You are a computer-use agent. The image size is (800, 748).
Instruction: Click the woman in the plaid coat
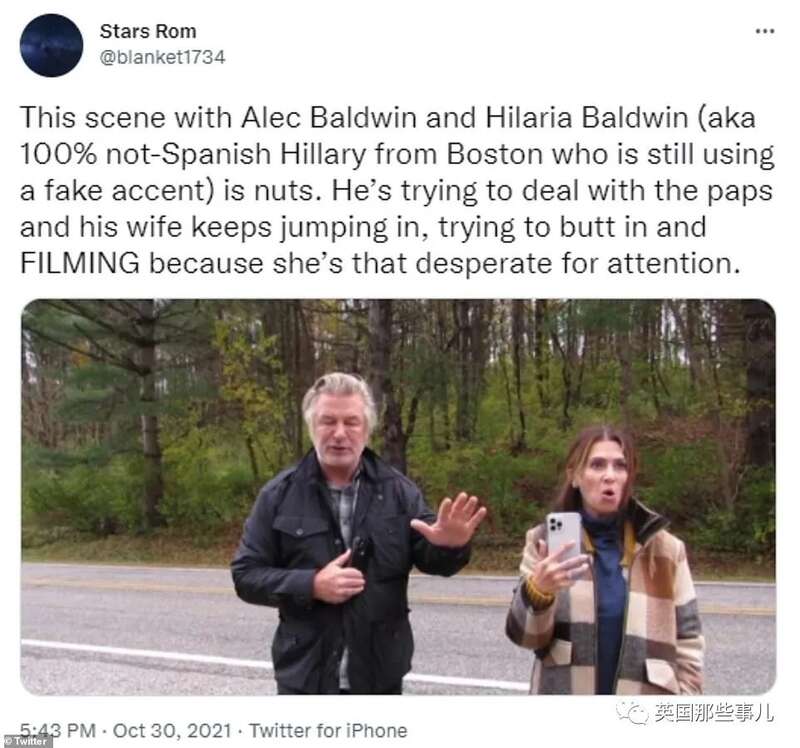click(x=605, y=560)
